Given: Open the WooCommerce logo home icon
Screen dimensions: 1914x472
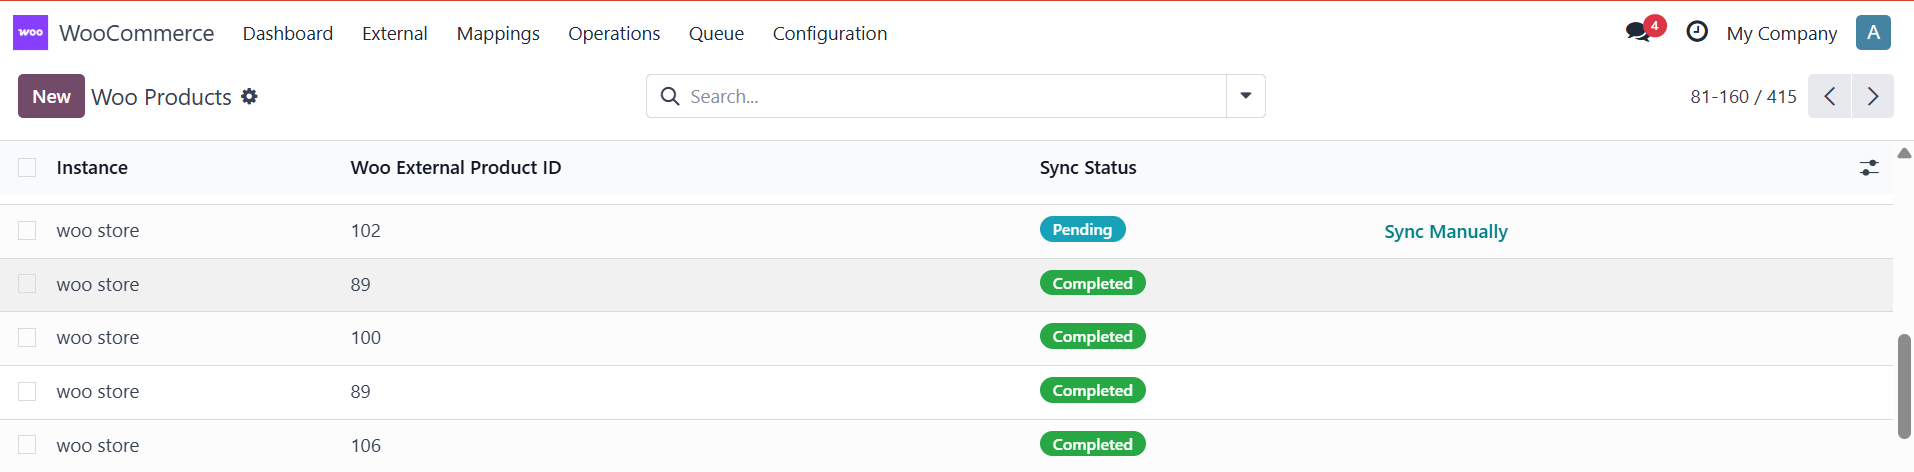Looking at the screenshot, I should (30, 33).
